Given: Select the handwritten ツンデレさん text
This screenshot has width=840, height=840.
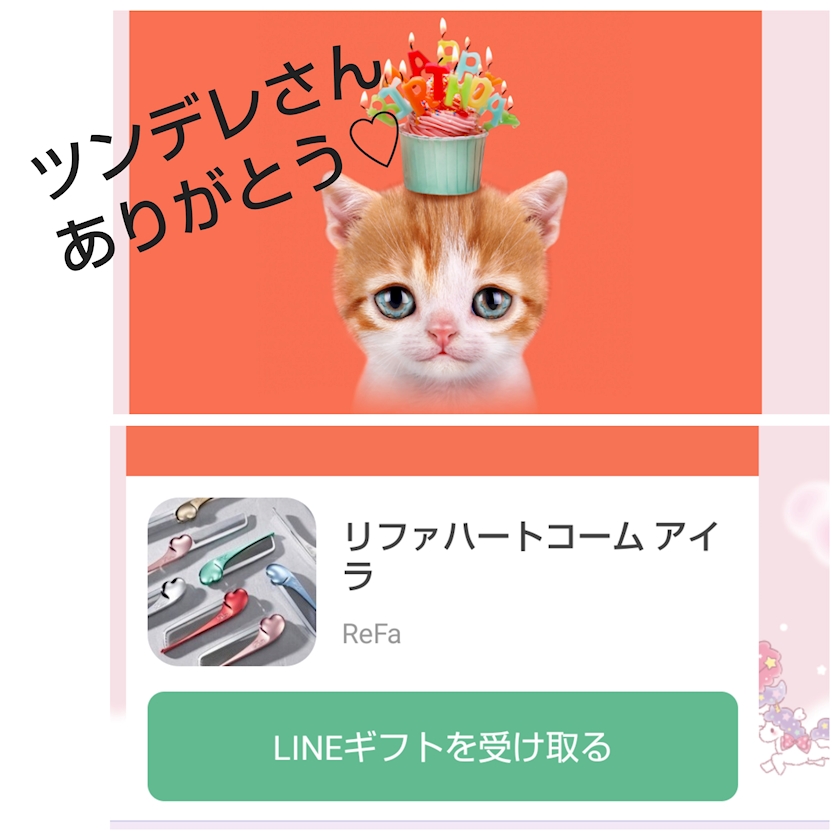Looking at the screenshot, I should (205, 123).
